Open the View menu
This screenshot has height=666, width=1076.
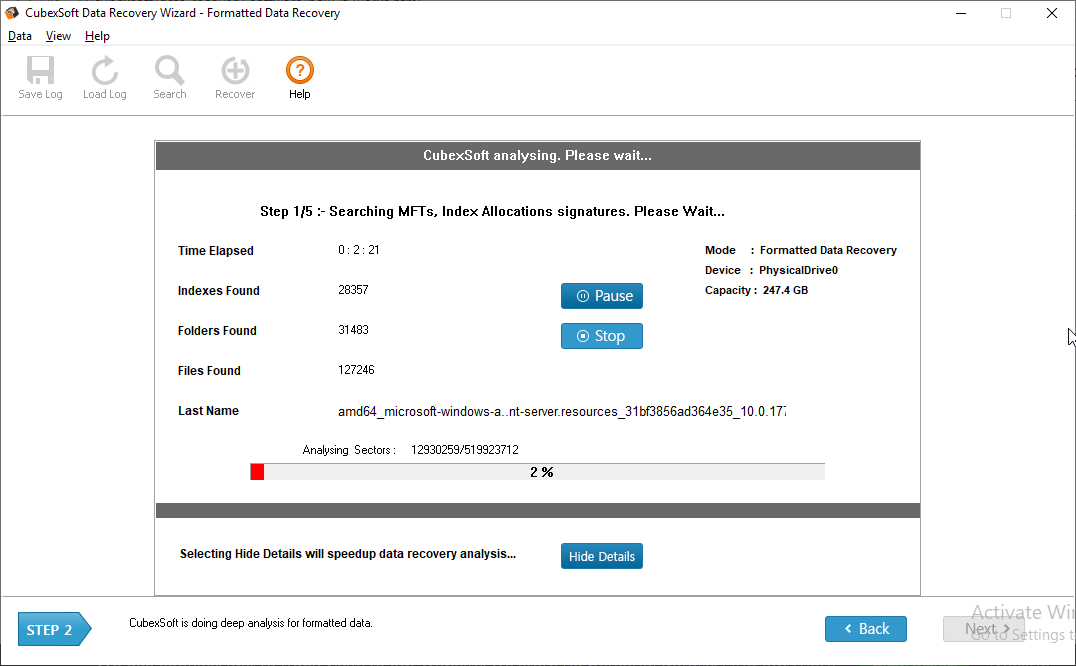pyautogui.click(x=58, y=36)
